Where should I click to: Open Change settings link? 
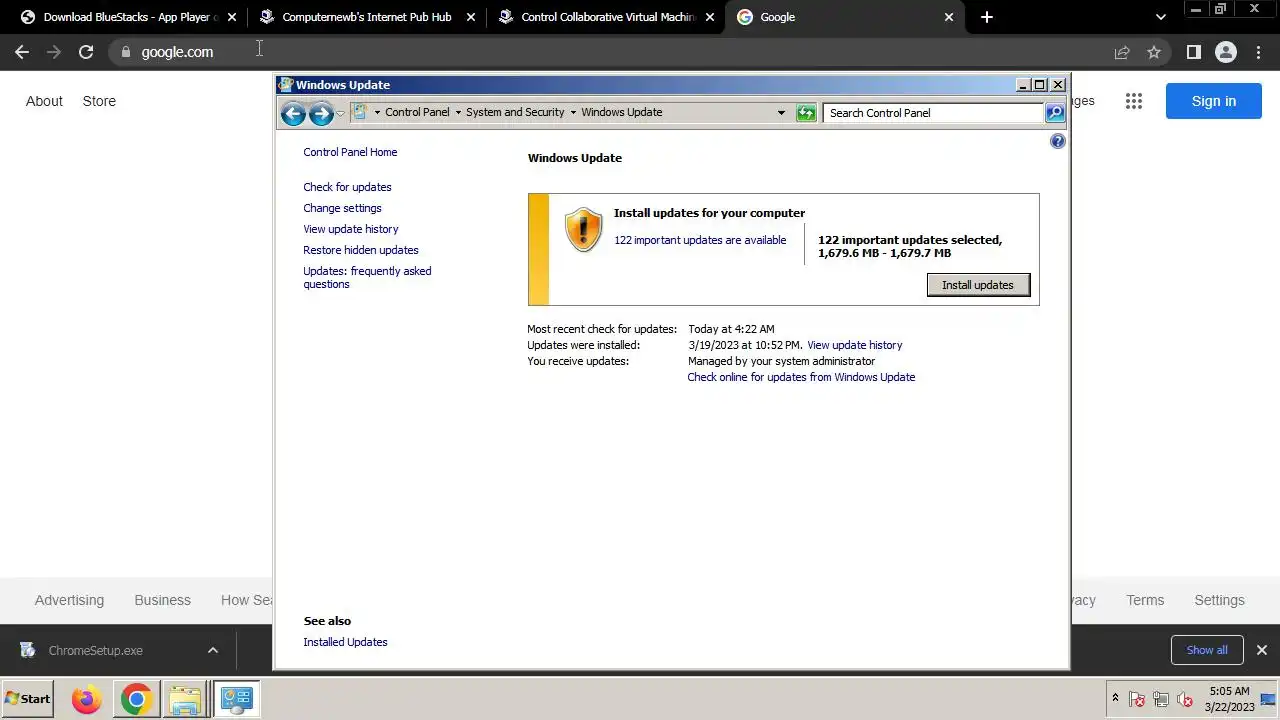(x=342, y=208)
